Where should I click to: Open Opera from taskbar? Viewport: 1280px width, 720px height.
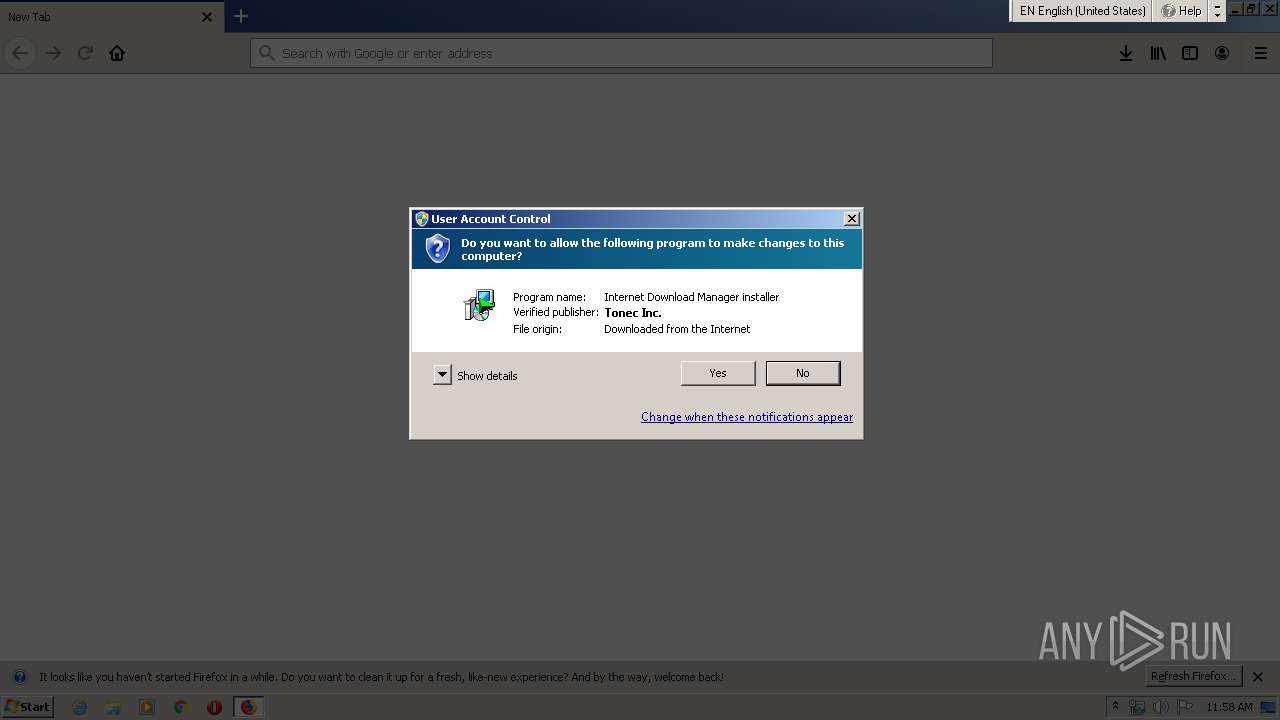click(214, 707)
